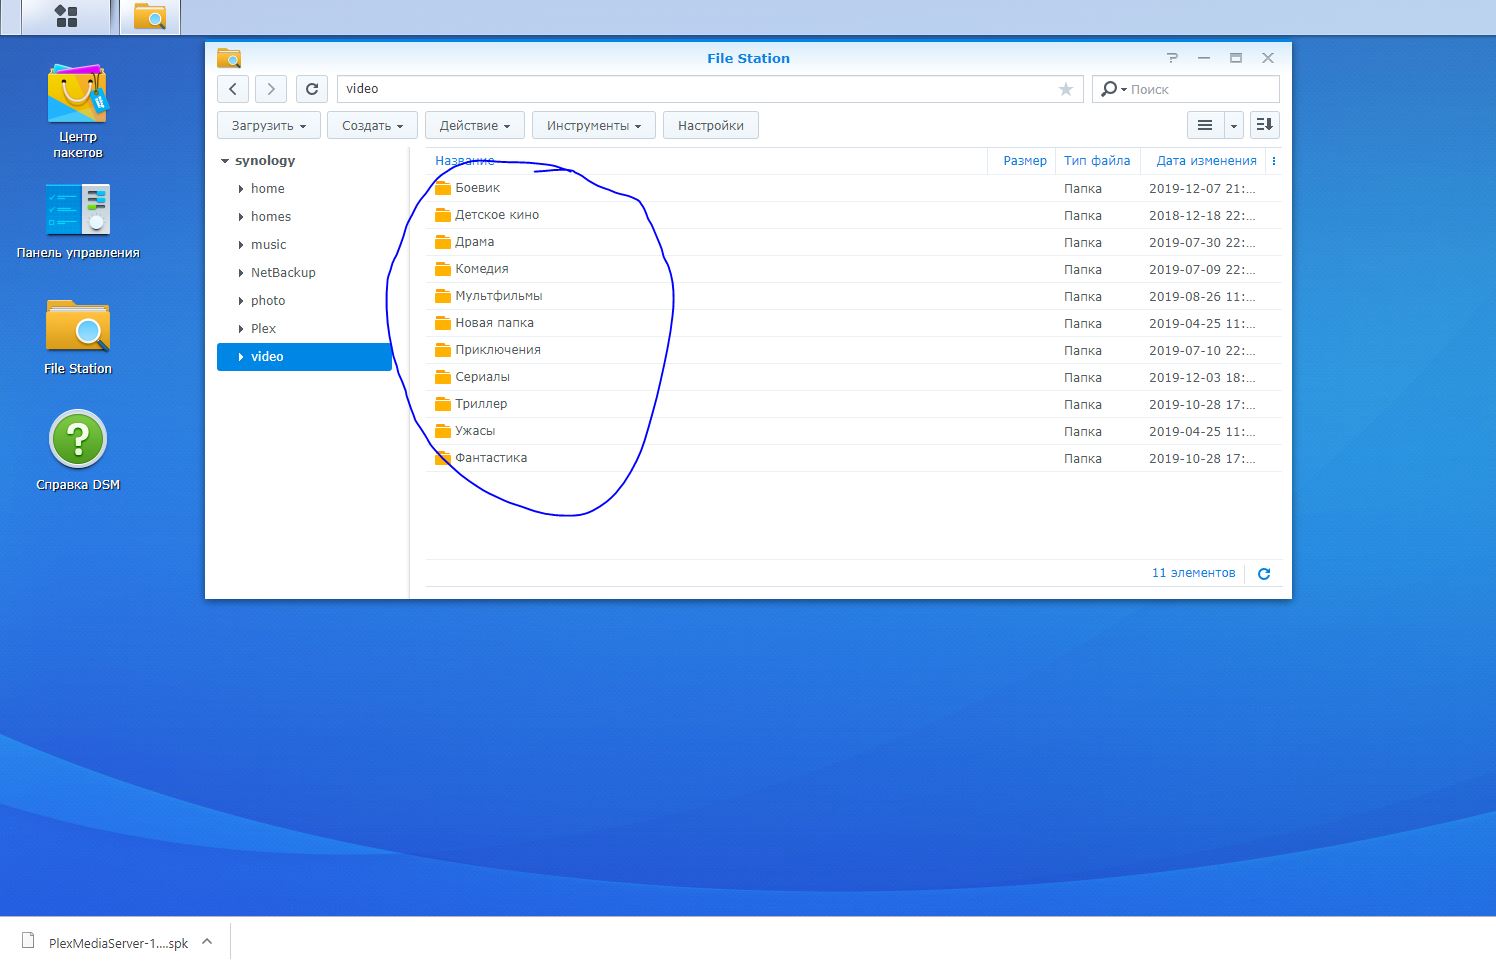Expand the home folder tree arrow

click(x=241, y=189)
